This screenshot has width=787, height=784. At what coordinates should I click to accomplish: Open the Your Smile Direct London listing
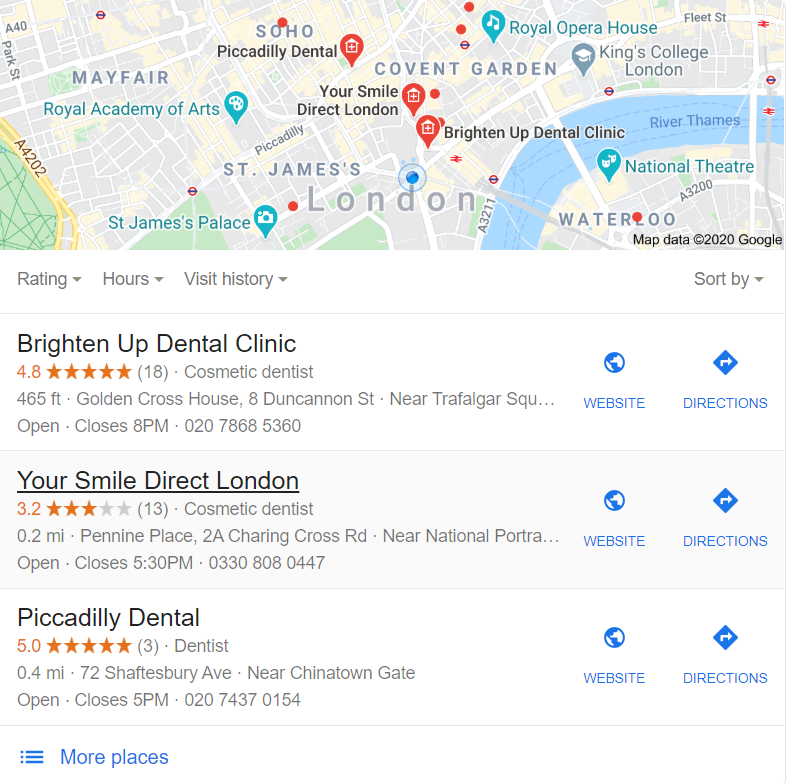pos(158,481)
